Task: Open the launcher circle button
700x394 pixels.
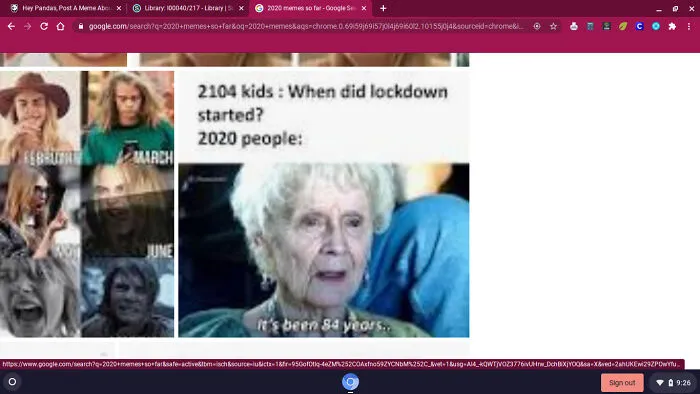Action: click(12, 382)
